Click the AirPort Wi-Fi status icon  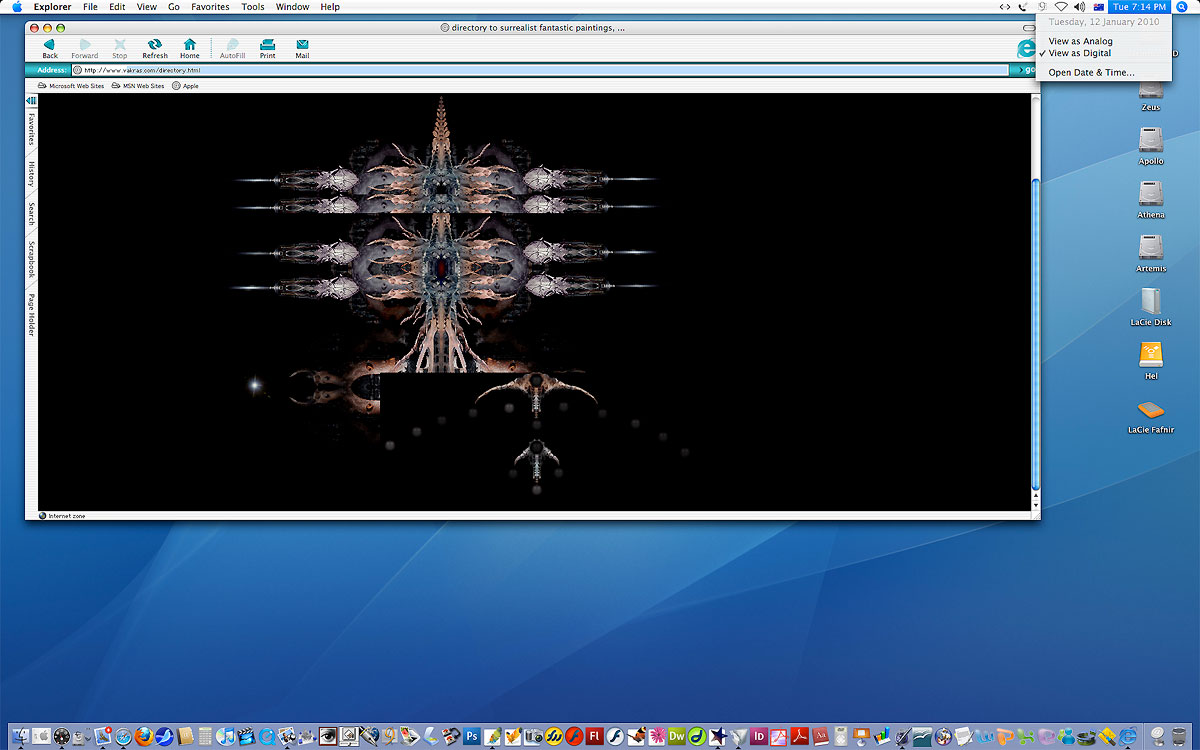point(1061,7)
